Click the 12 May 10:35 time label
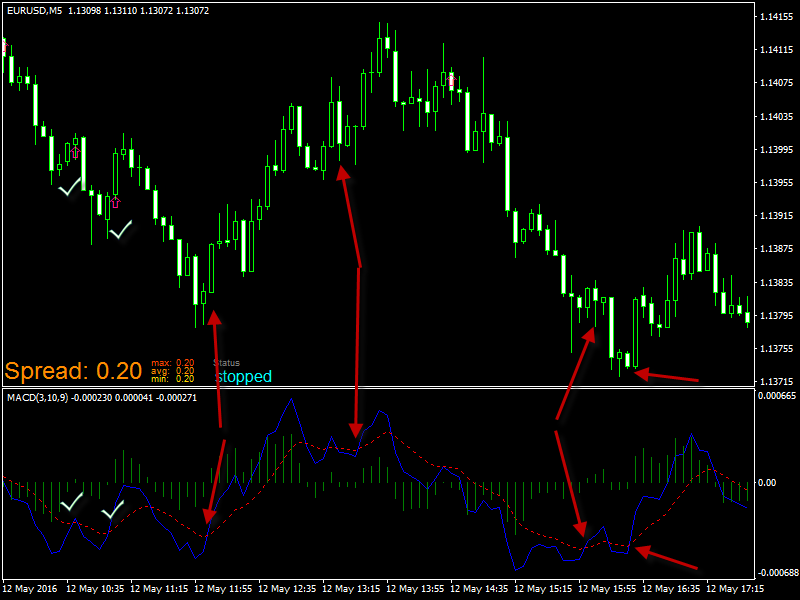The height and width of the screenshot is (600, 800). click(x=95, y=589)
